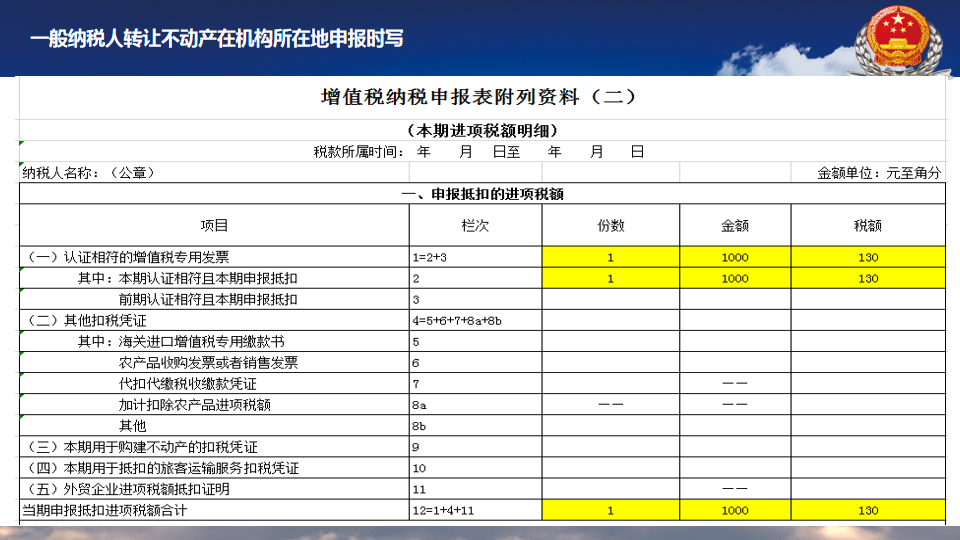Click formula cell 4=5+6+7+8a+8b
The height and width of the screenshot is (540, 960).
pyautogui.click(x=475, y=320)
